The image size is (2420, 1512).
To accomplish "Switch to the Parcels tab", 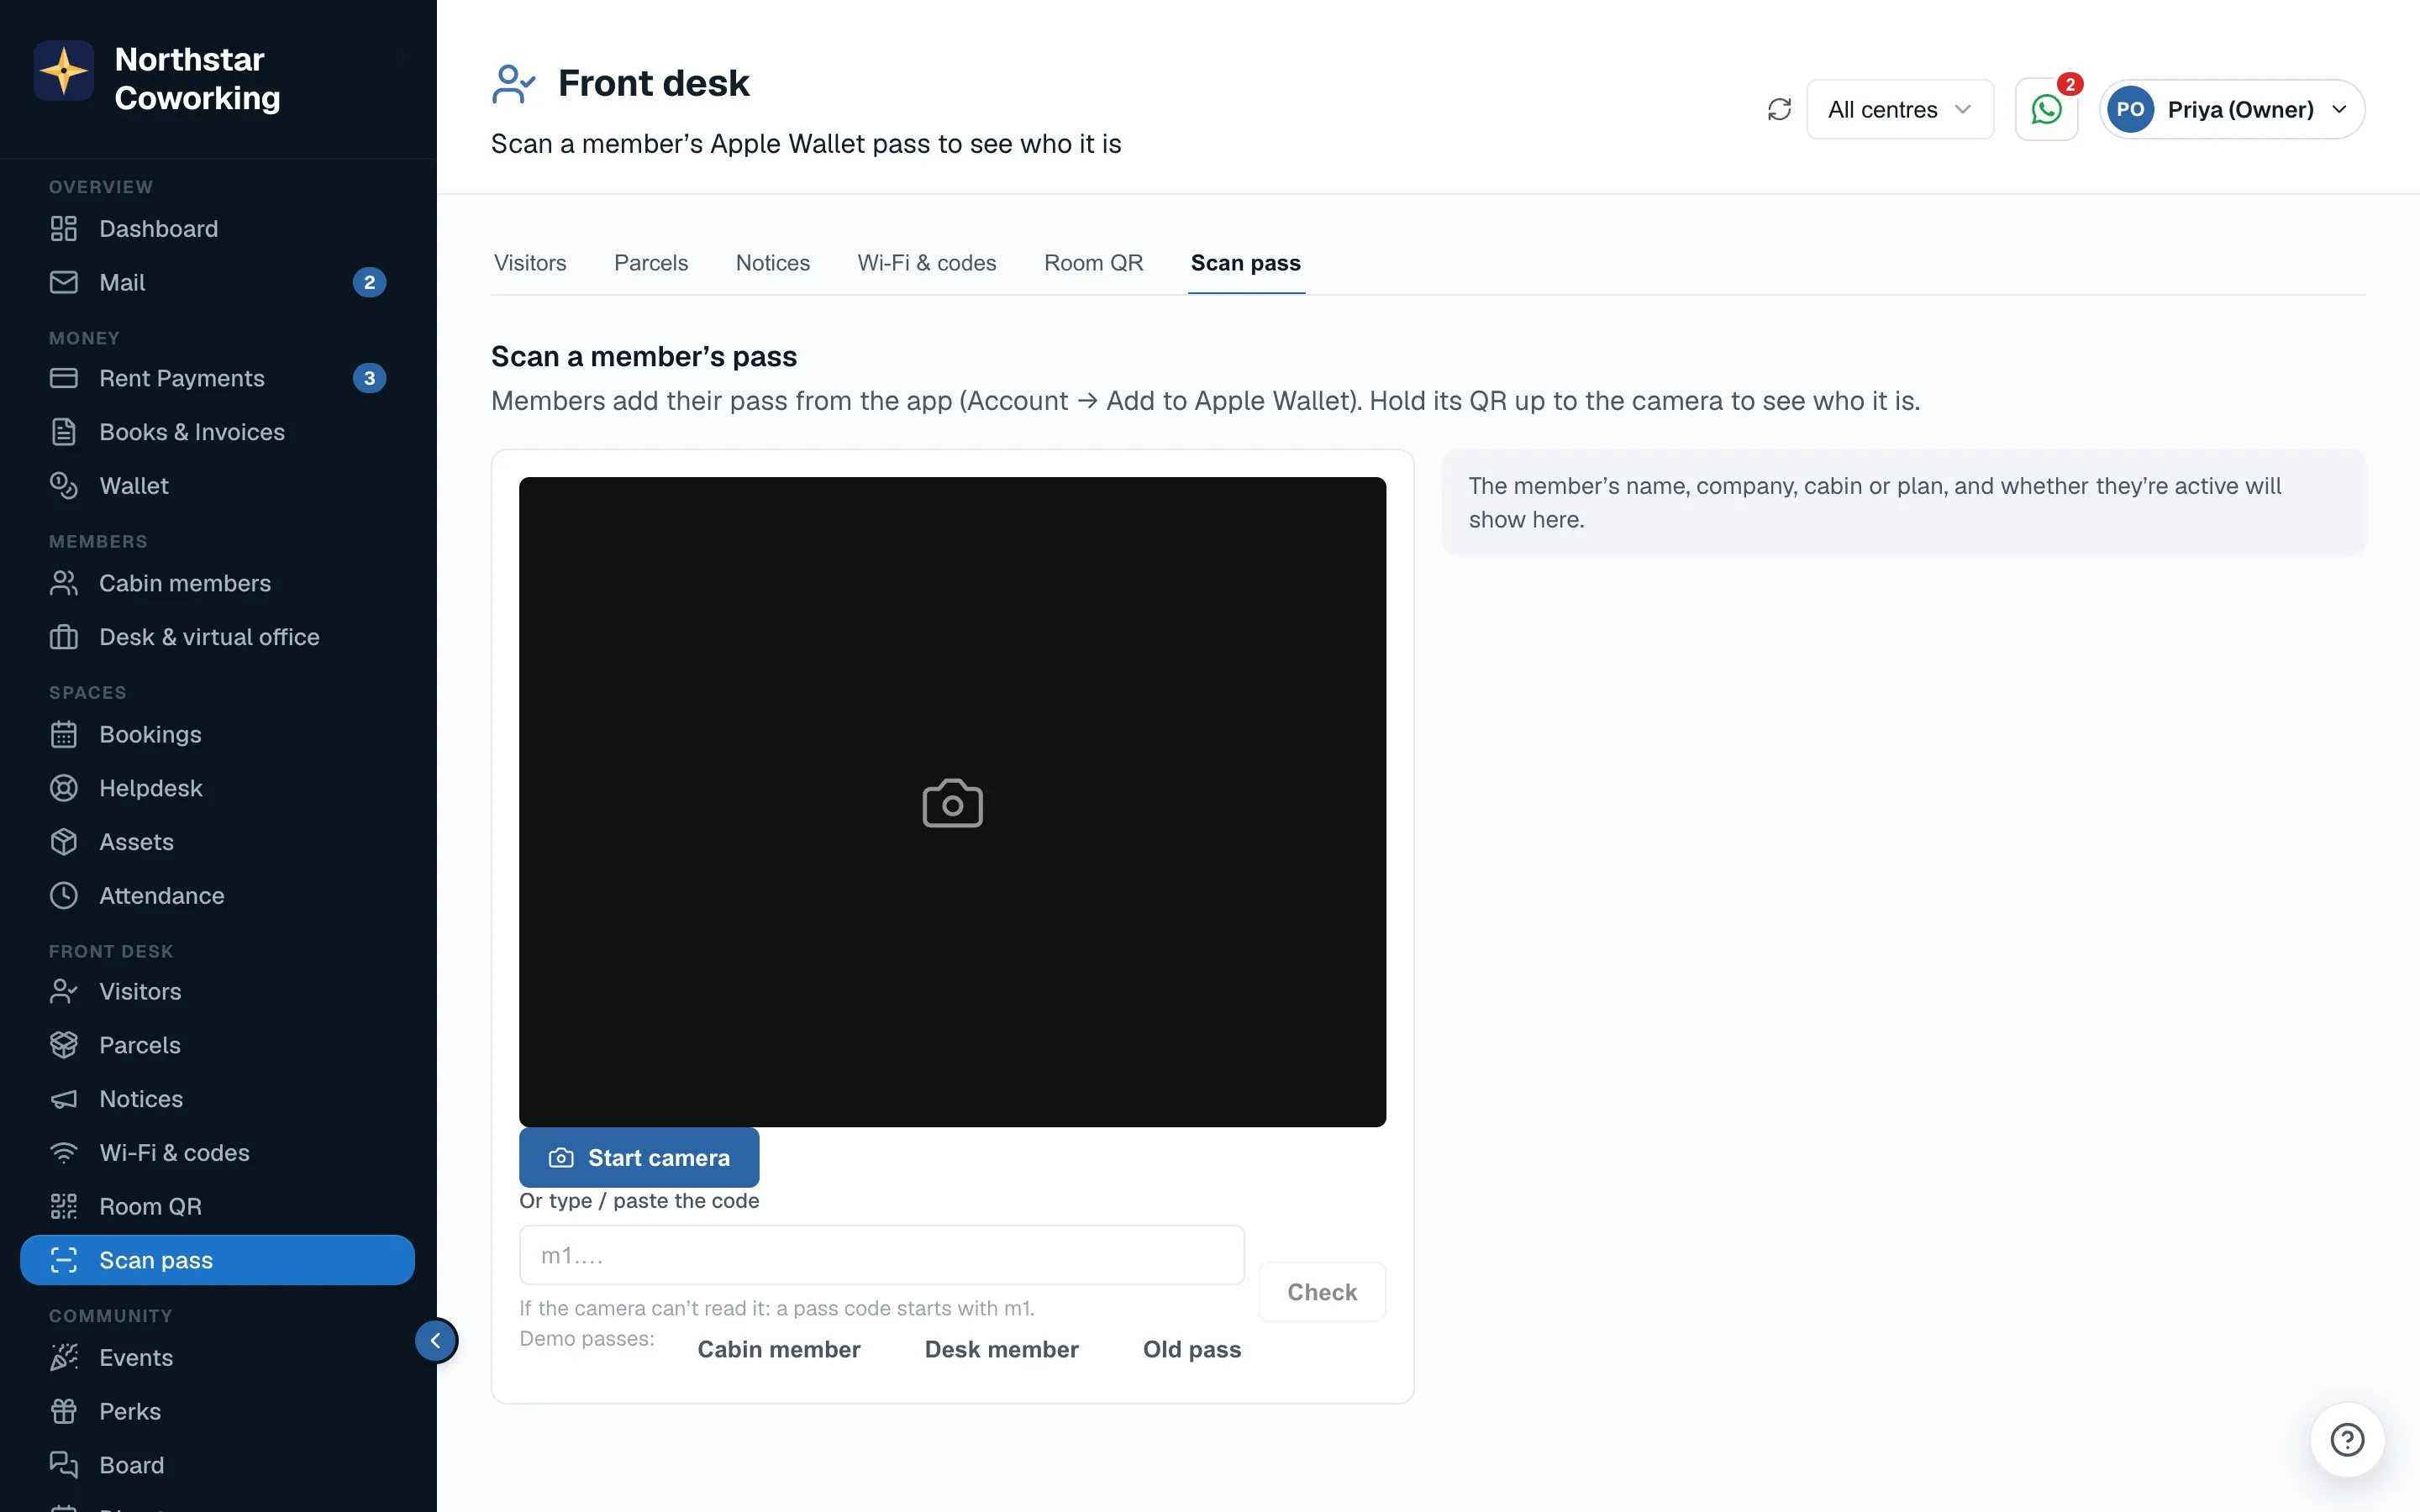I will [x=651, y=263].
